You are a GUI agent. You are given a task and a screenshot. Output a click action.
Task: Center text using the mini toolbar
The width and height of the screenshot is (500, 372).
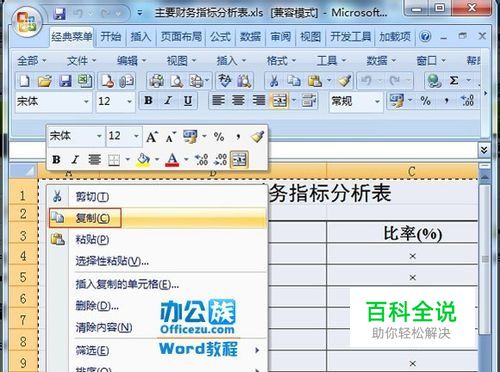click(95, 160)
